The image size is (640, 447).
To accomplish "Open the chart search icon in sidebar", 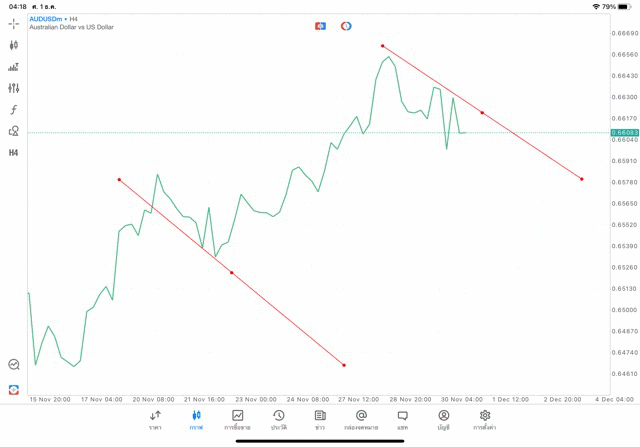I will 14,365.
